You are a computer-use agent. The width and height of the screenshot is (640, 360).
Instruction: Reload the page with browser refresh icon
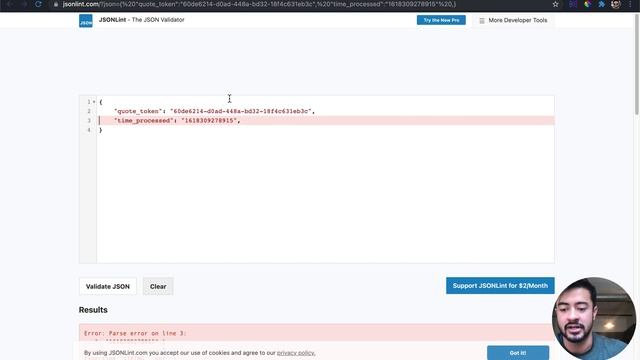click(38, 4)
